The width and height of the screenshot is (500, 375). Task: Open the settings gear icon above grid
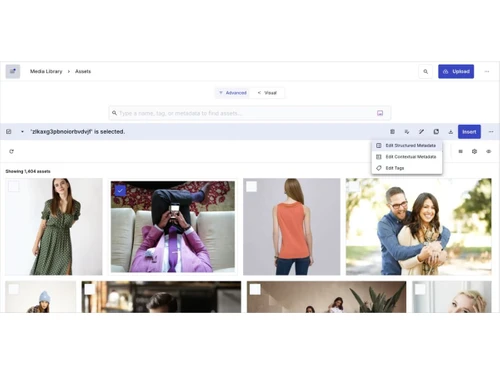coord(474,151)
